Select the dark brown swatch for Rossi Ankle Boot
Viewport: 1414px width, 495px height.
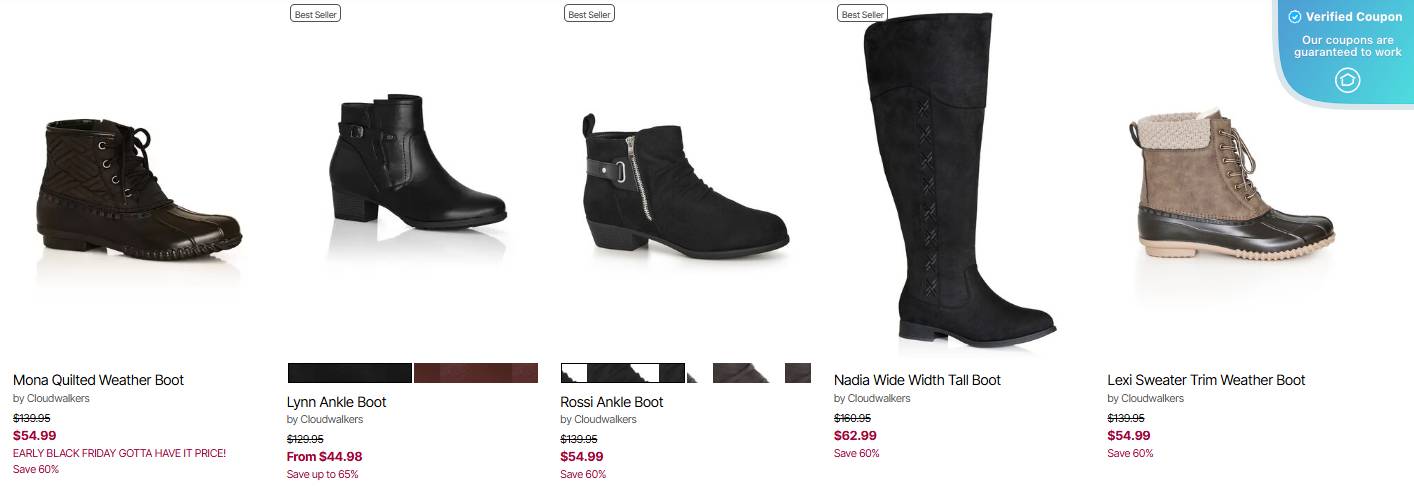tap(741, 373)
